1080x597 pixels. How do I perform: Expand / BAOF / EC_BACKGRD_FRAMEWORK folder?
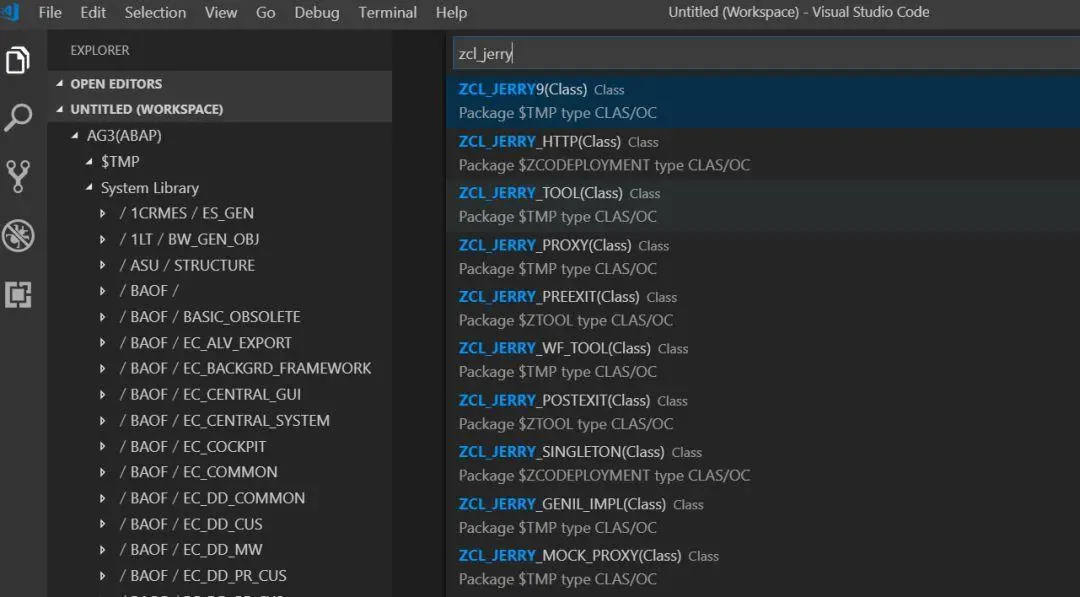(103, 368)
